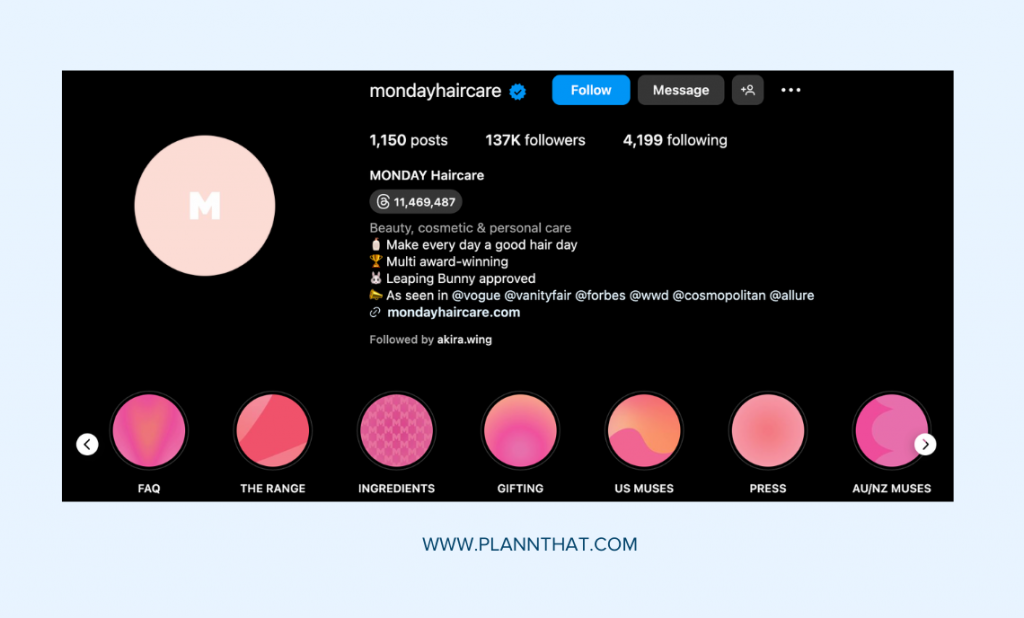Screen dimensions: 1024x618
Task: Visit the mondayhaircare.com website link
Action: coord(455,312)
